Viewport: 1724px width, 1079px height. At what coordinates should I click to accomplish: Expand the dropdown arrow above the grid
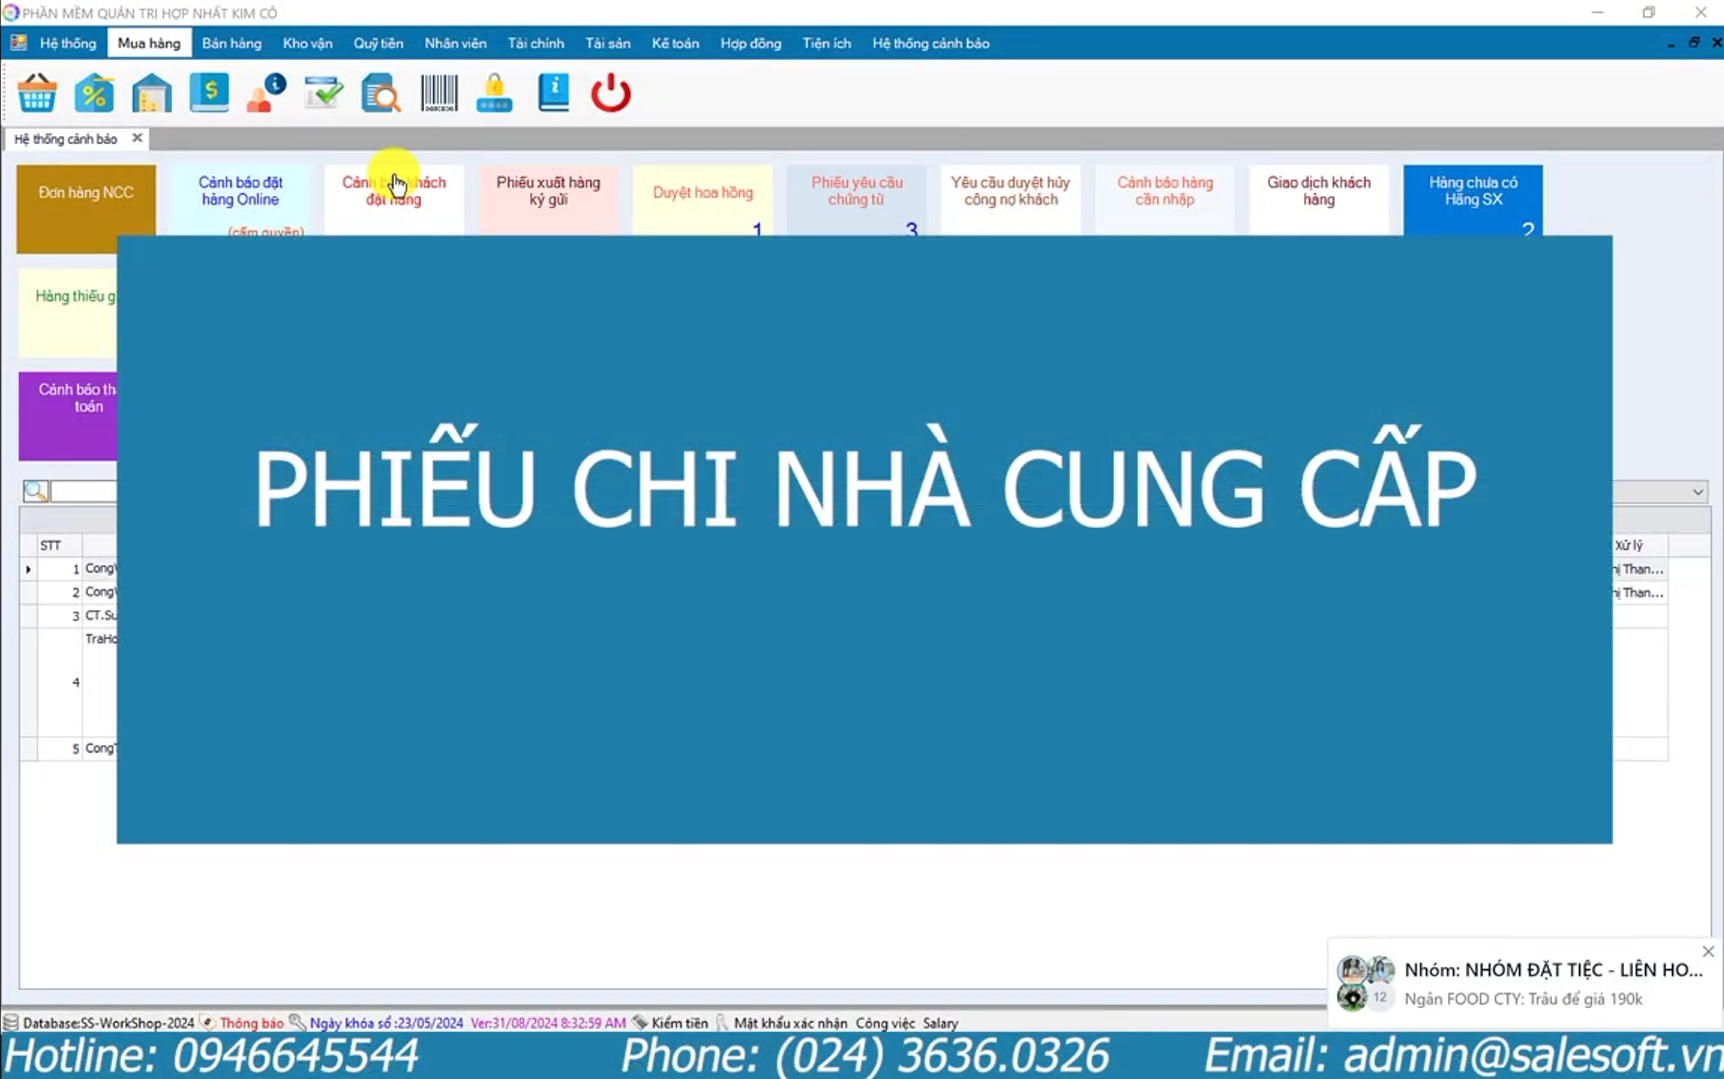[1697, 491]
